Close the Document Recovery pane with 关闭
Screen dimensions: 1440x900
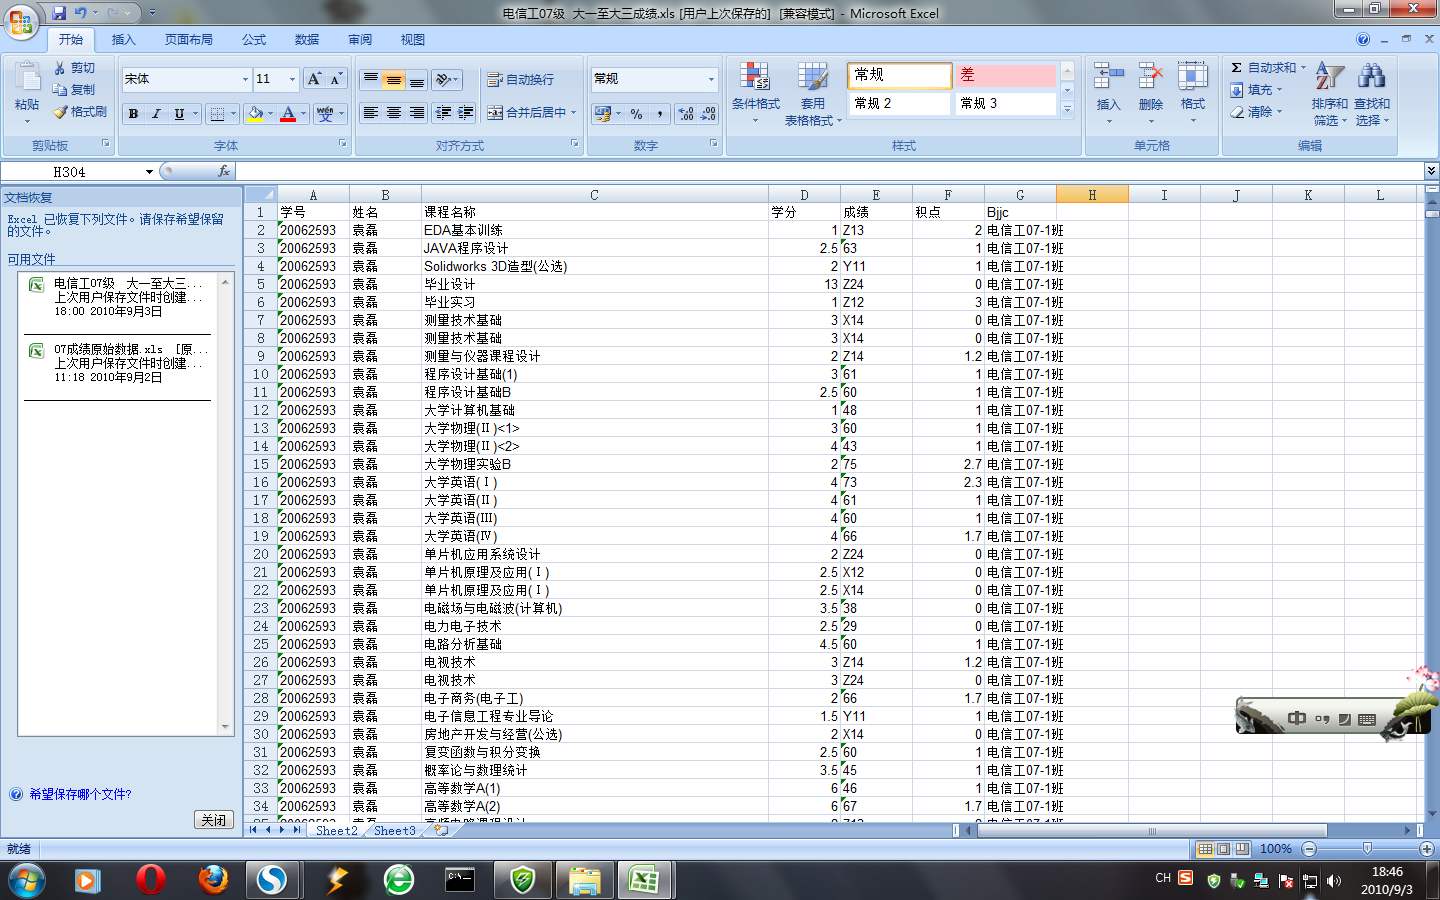click(213, 820)
